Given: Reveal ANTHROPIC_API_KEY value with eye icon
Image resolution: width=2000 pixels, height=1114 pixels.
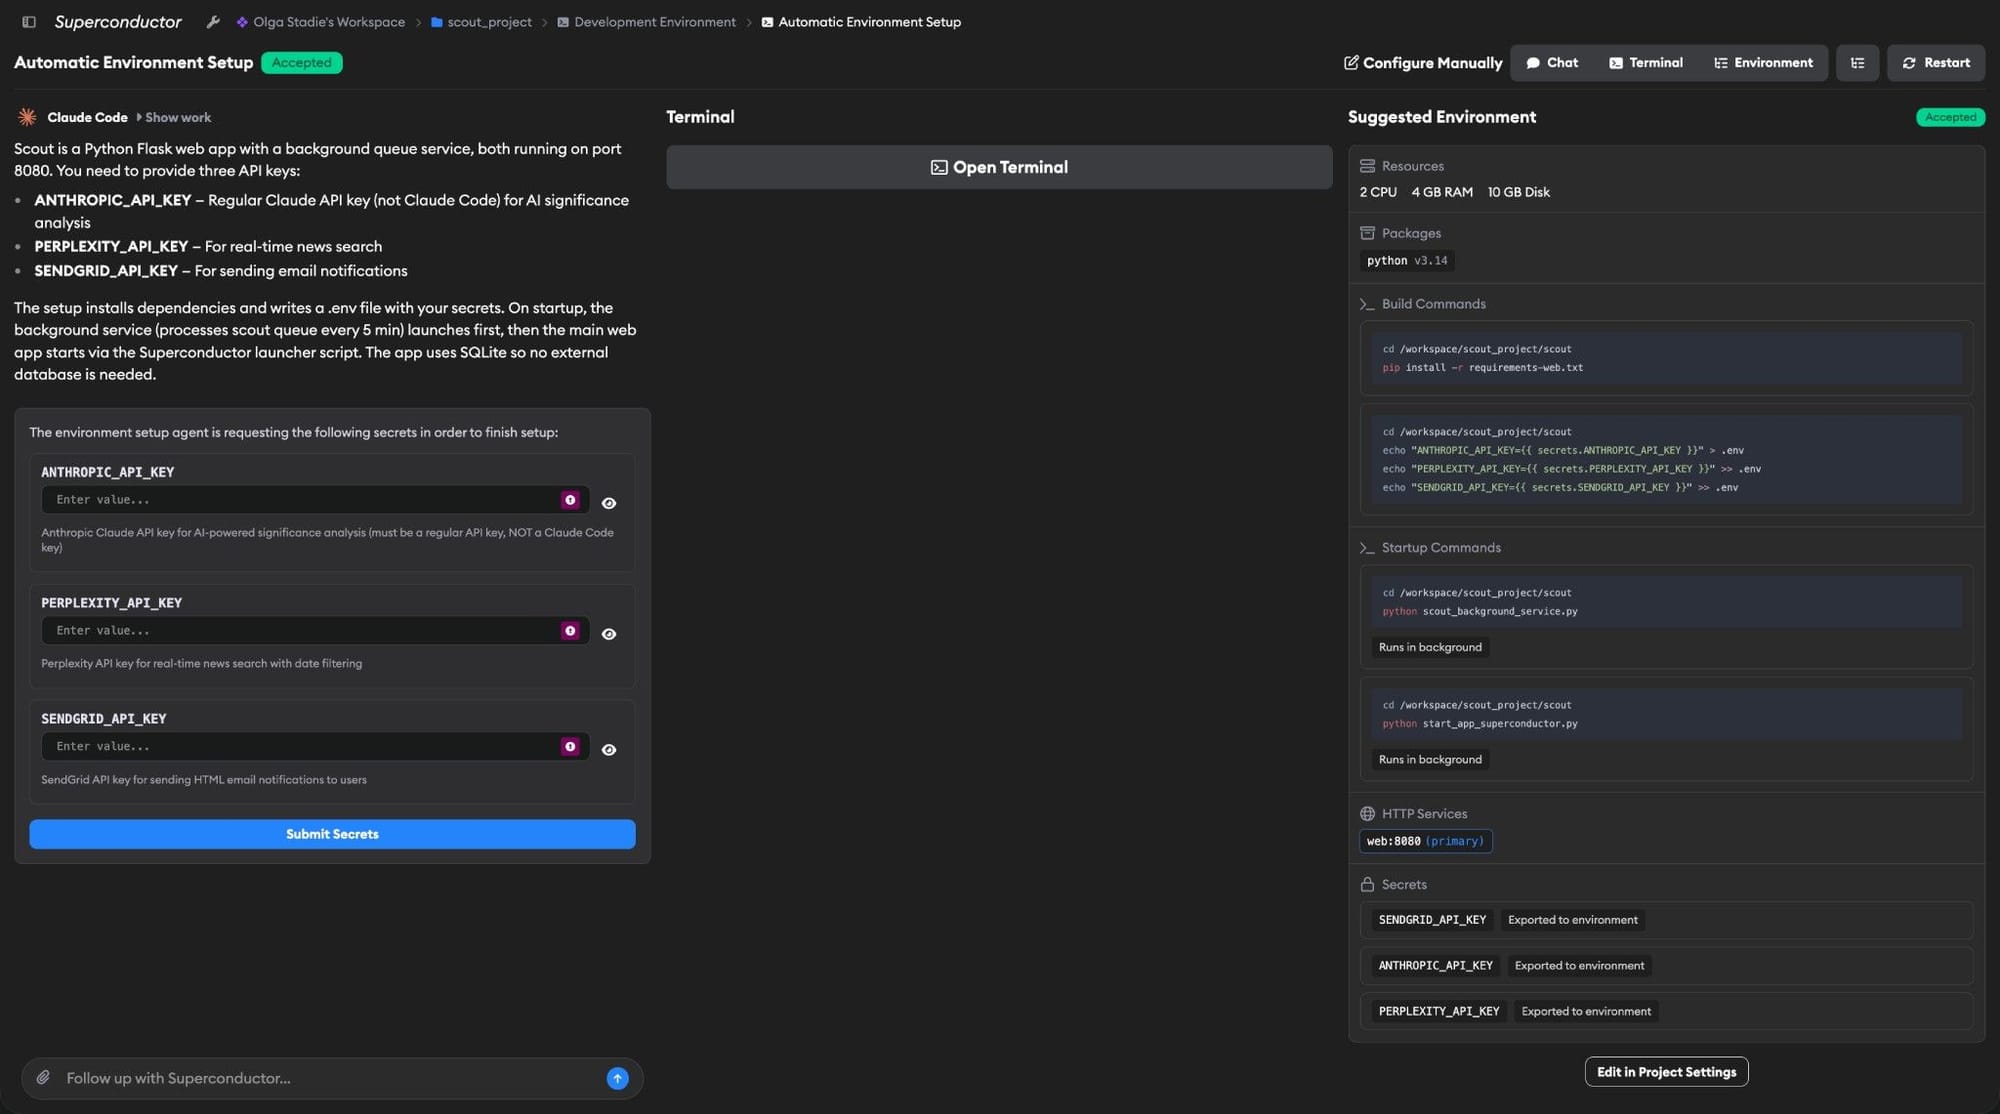Looking at the screenshot, I should 609,503.
